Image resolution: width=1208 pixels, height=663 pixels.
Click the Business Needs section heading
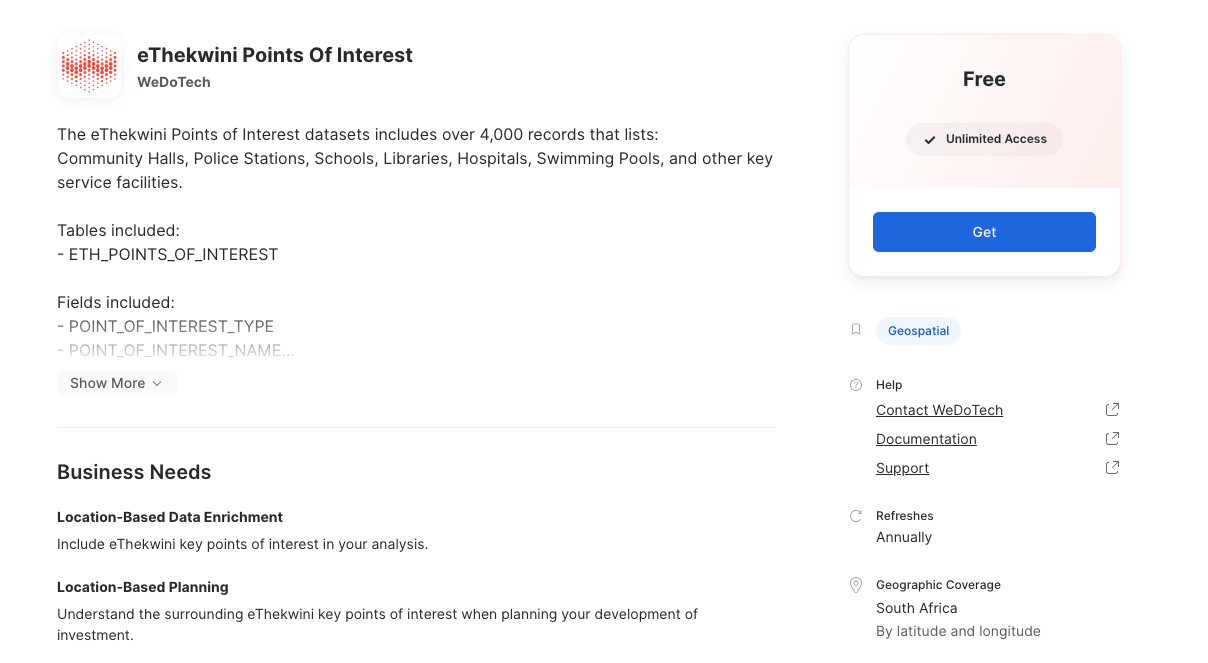point(134,472)
